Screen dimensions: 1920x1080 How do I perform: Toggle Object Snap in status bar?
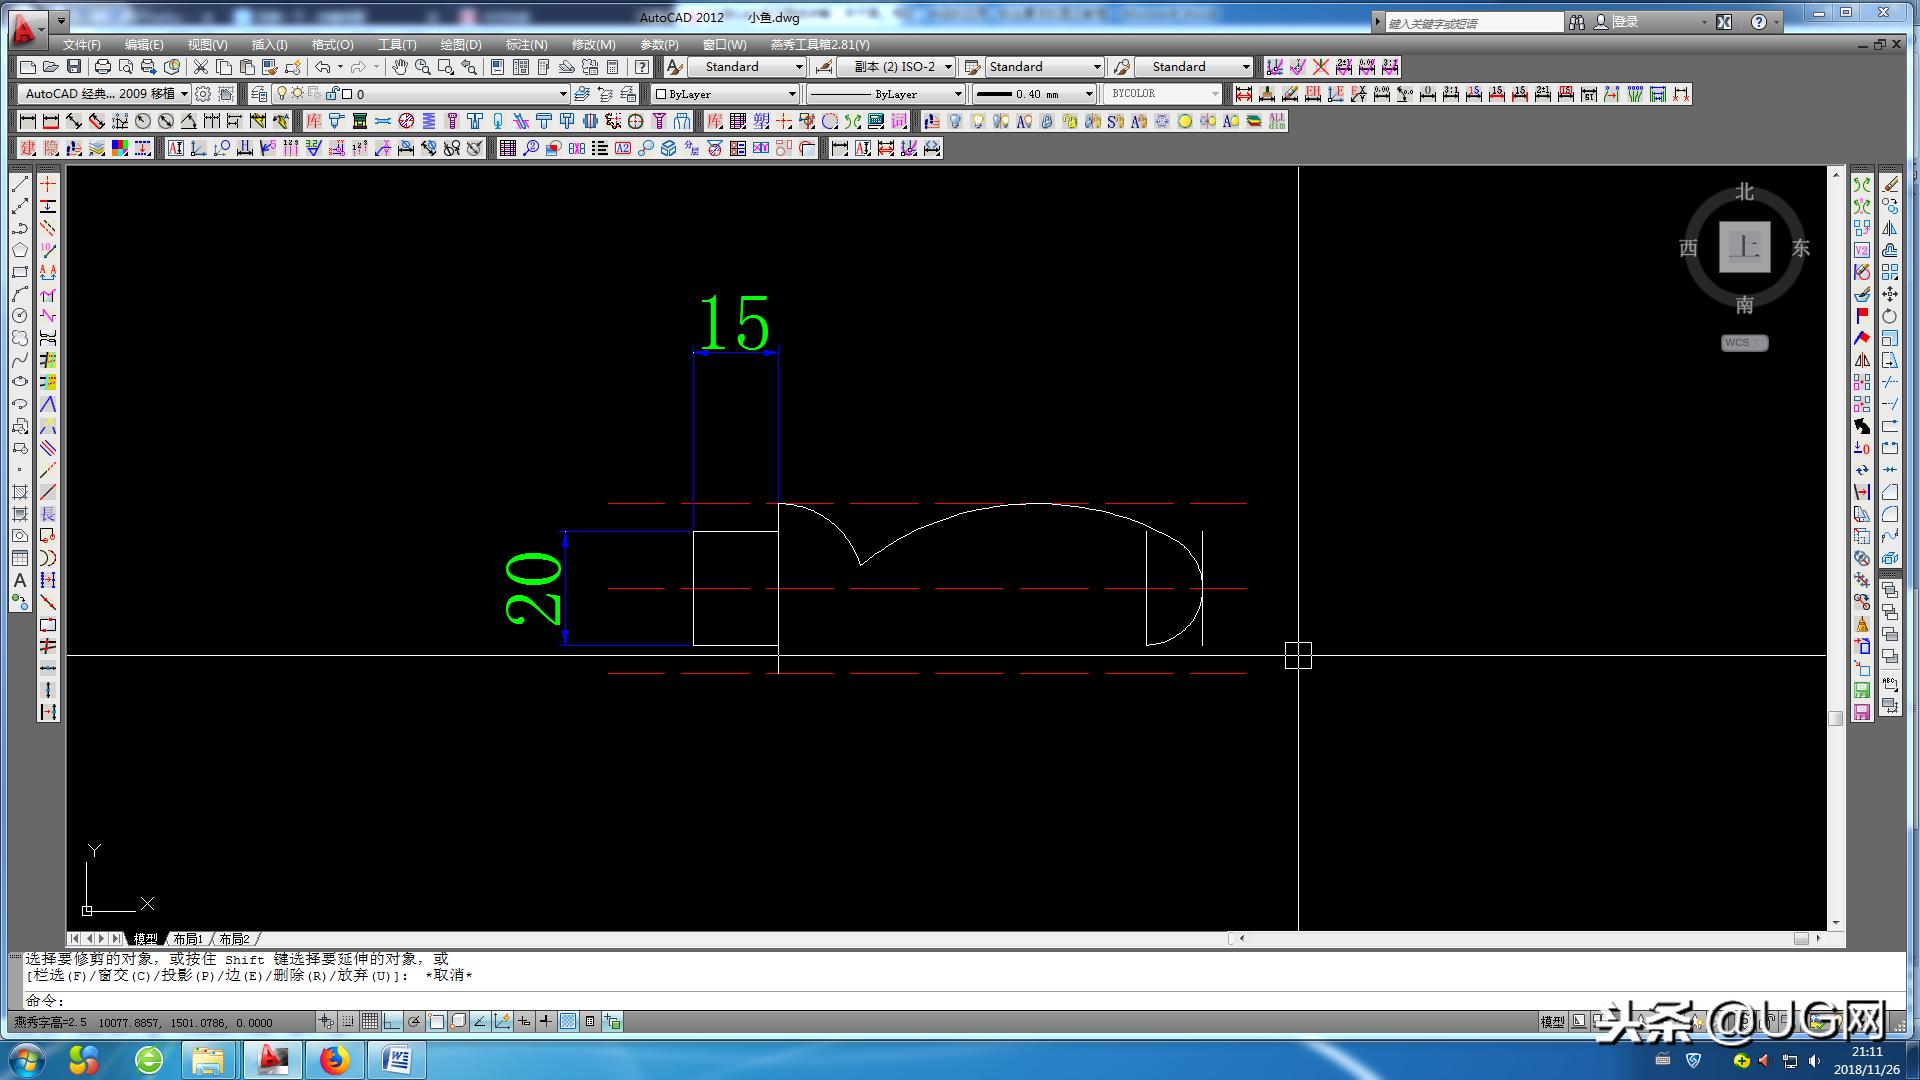coord(436,1021)
